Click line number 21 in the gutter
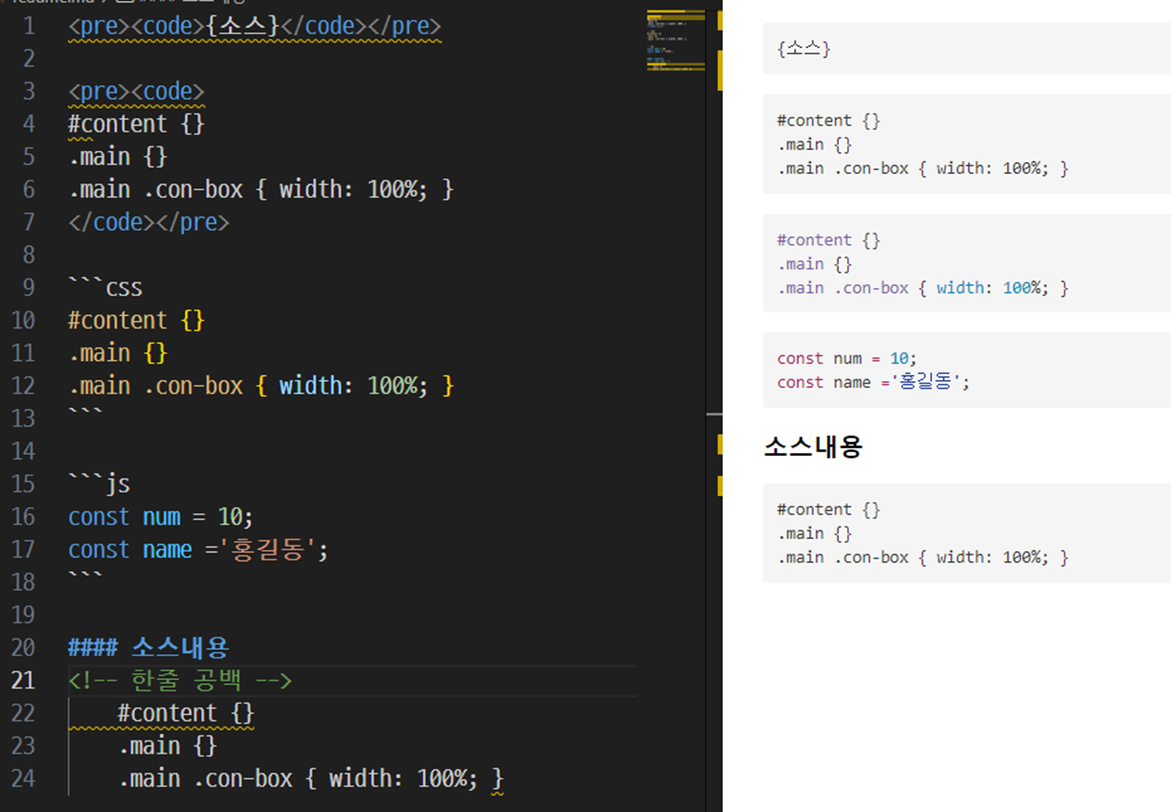Screen dimensions: 1171x812 pyautogui.click(x=23, y=681)
